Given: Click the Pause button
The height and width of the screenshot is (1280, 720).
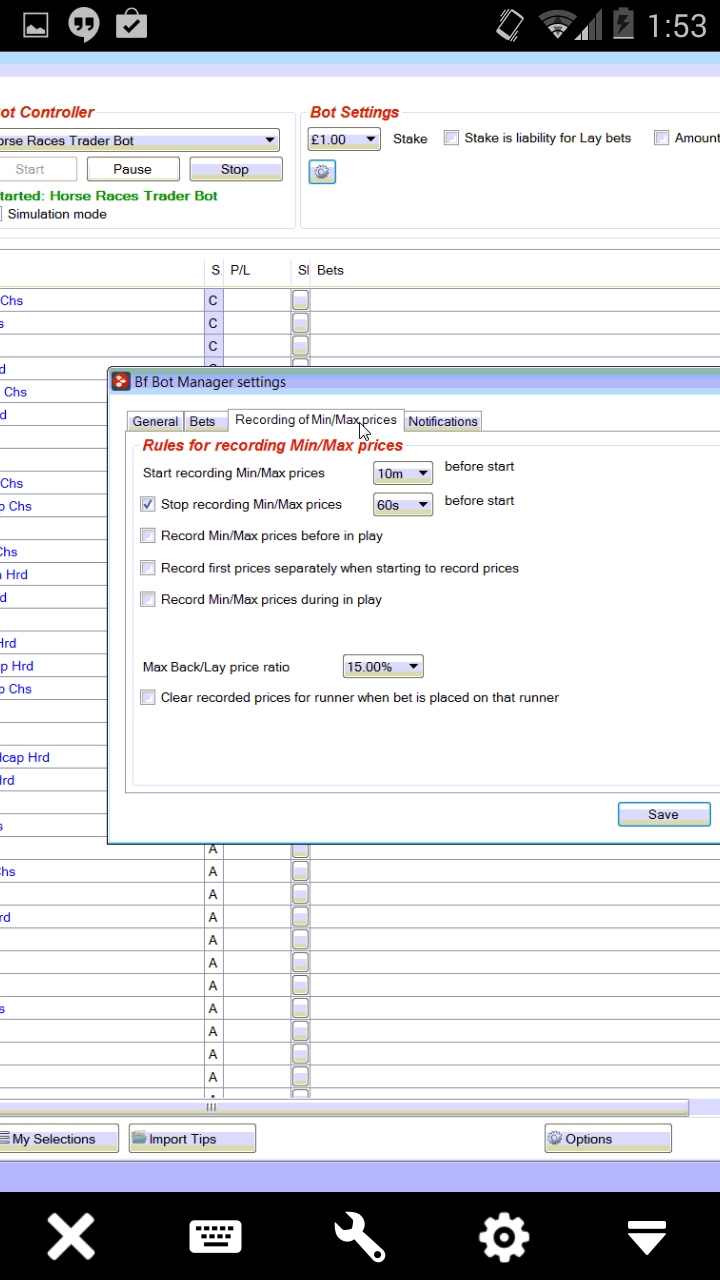Looking at the screenshot, I should coord(133,169).
